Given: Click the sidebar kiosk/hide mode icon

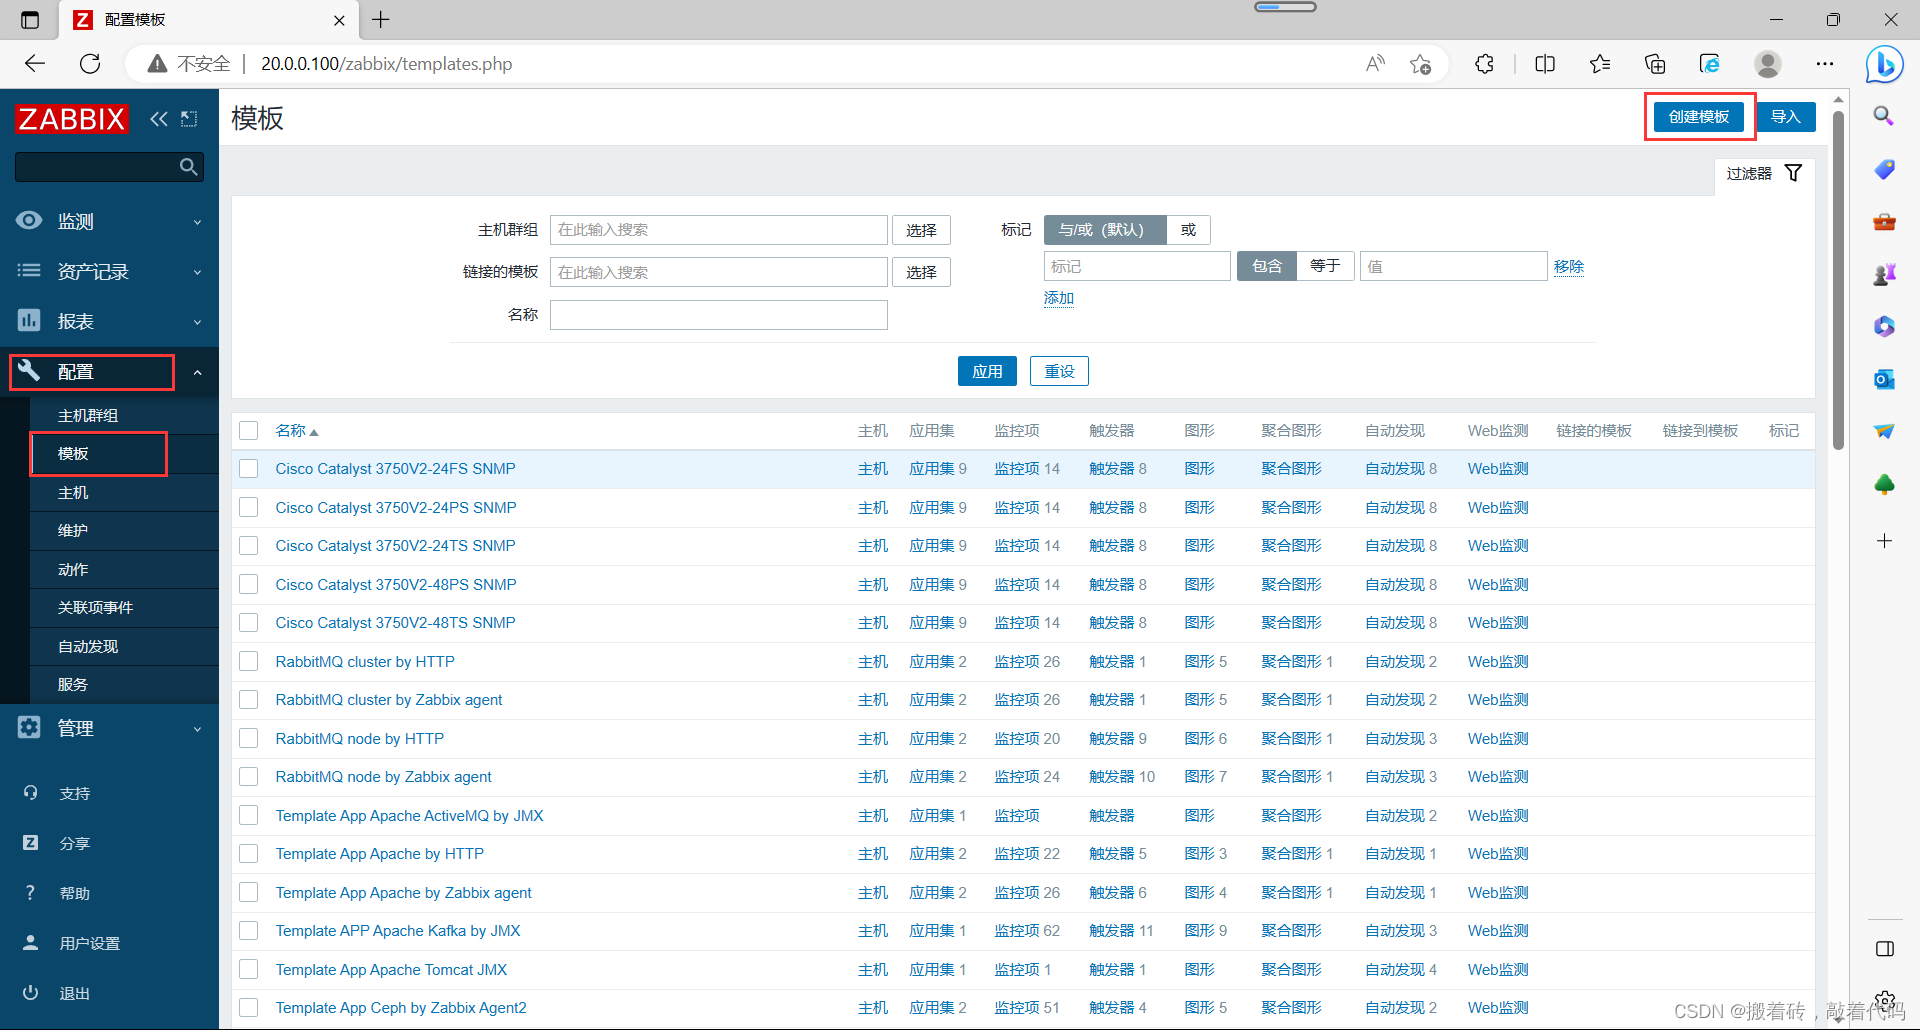Looking at the screenshot, I should 189,119.
